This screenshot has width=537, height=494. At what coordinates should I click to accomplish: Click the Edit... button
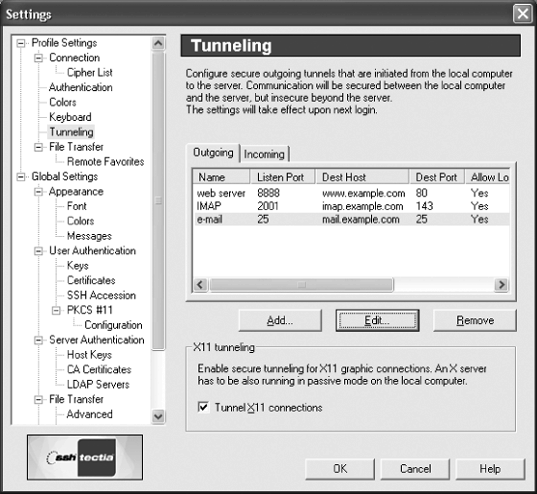click(x=377, y=321)
